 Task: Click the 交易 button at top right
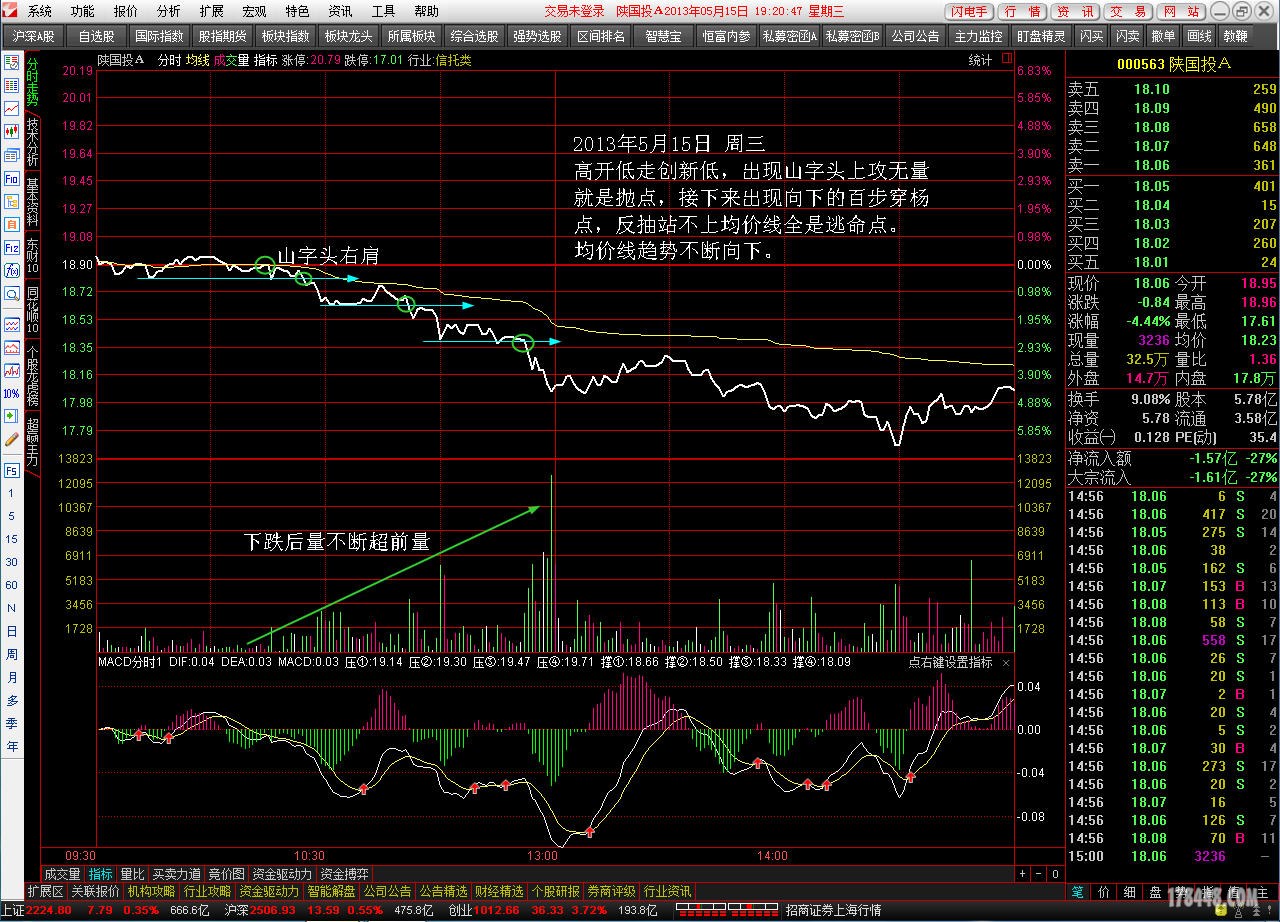tap(1128, 12)
